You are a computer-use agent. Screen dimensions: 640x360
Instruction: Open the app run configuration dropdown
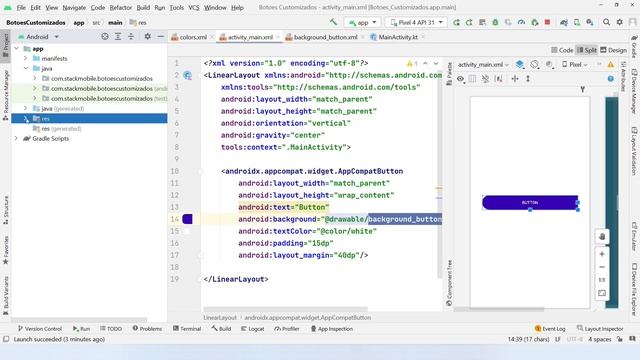click(x=362, y=22)
